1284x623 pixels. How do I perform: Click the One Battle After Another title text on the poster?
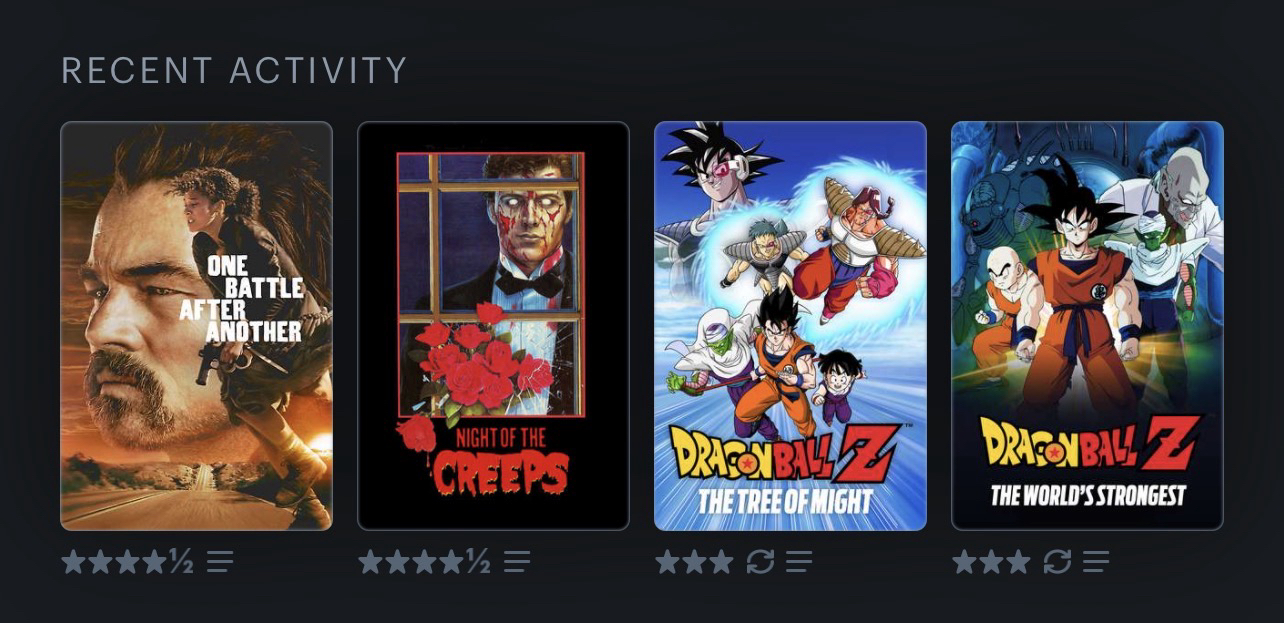tap(241, 300)
